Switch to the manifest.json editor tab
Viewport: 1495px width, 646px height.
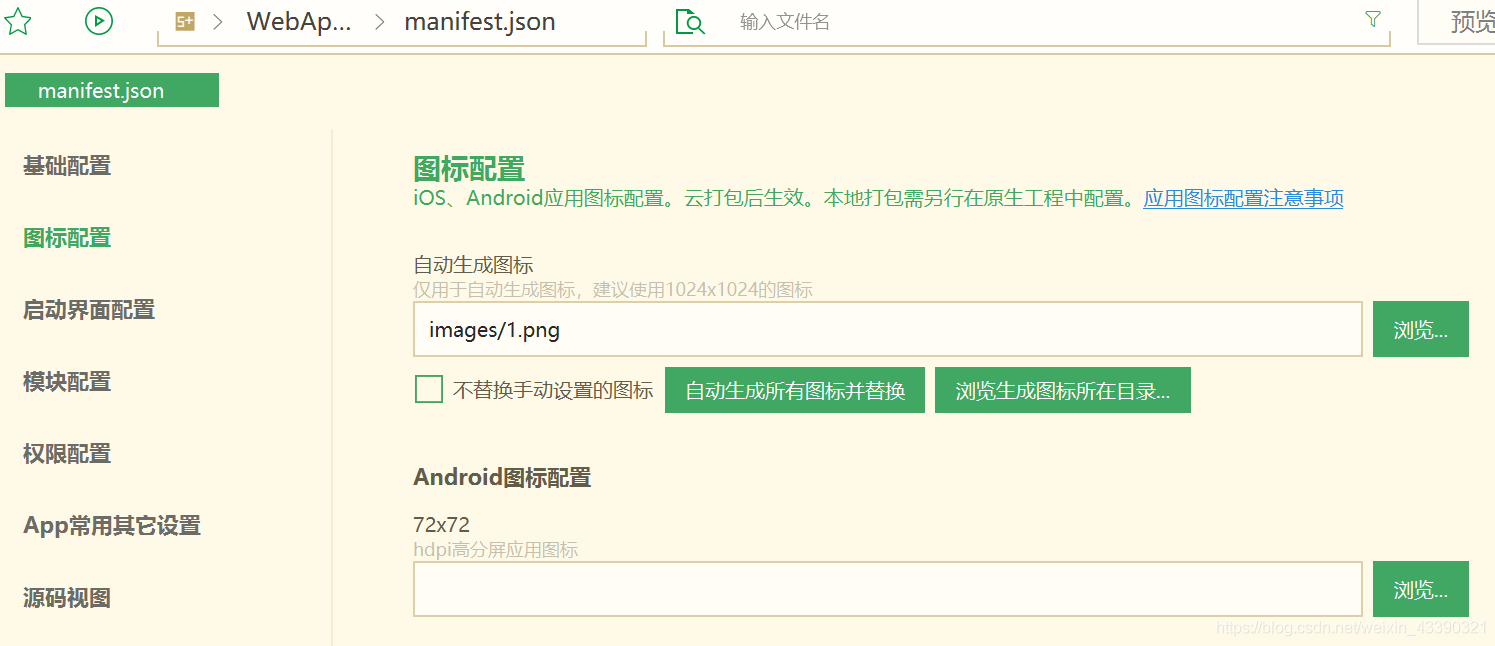tap(112, 90)
